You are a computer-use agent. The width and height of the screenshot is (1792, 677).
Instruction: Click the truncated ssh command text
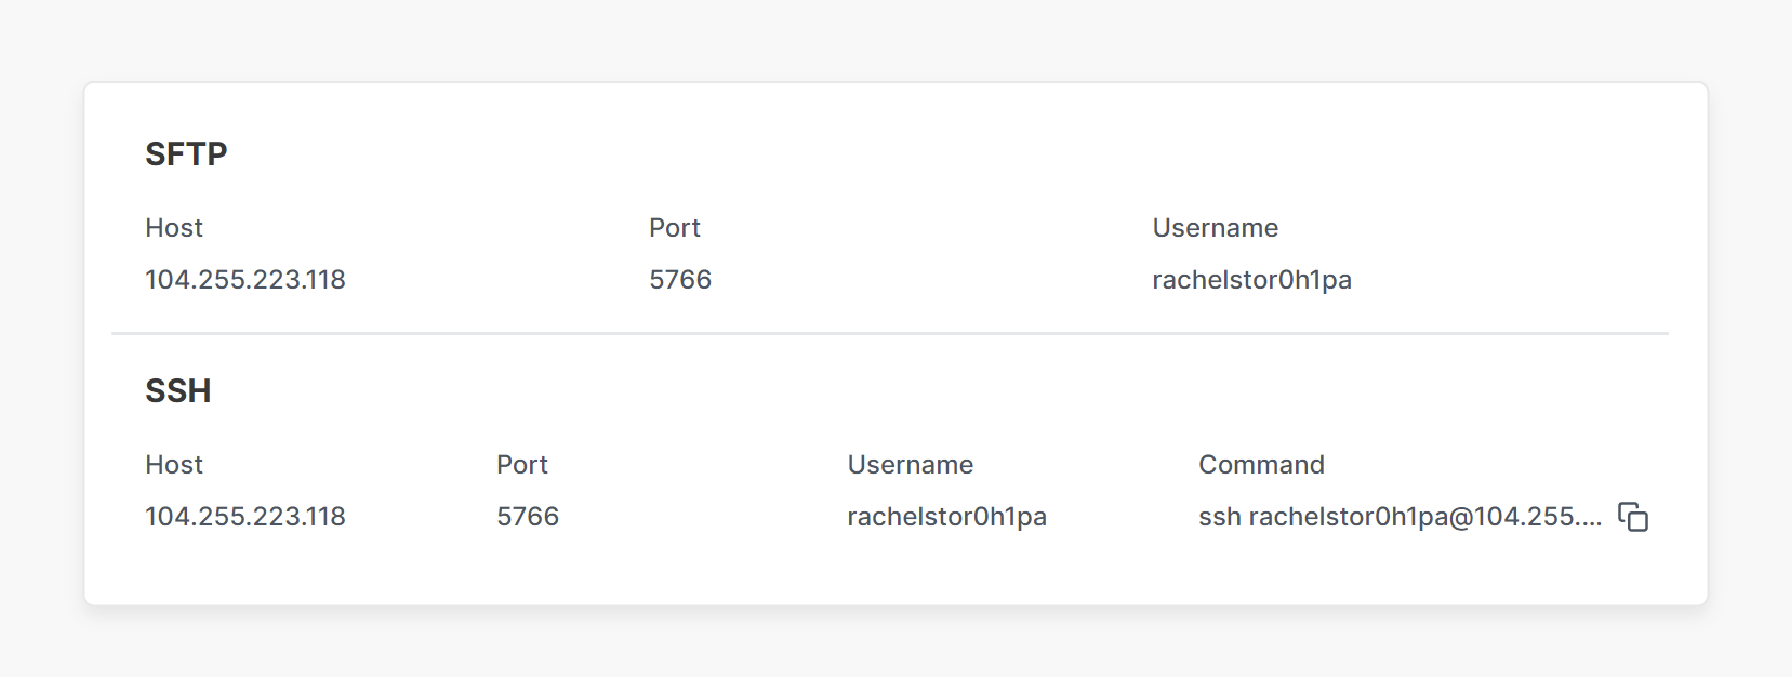point(1400,516)
